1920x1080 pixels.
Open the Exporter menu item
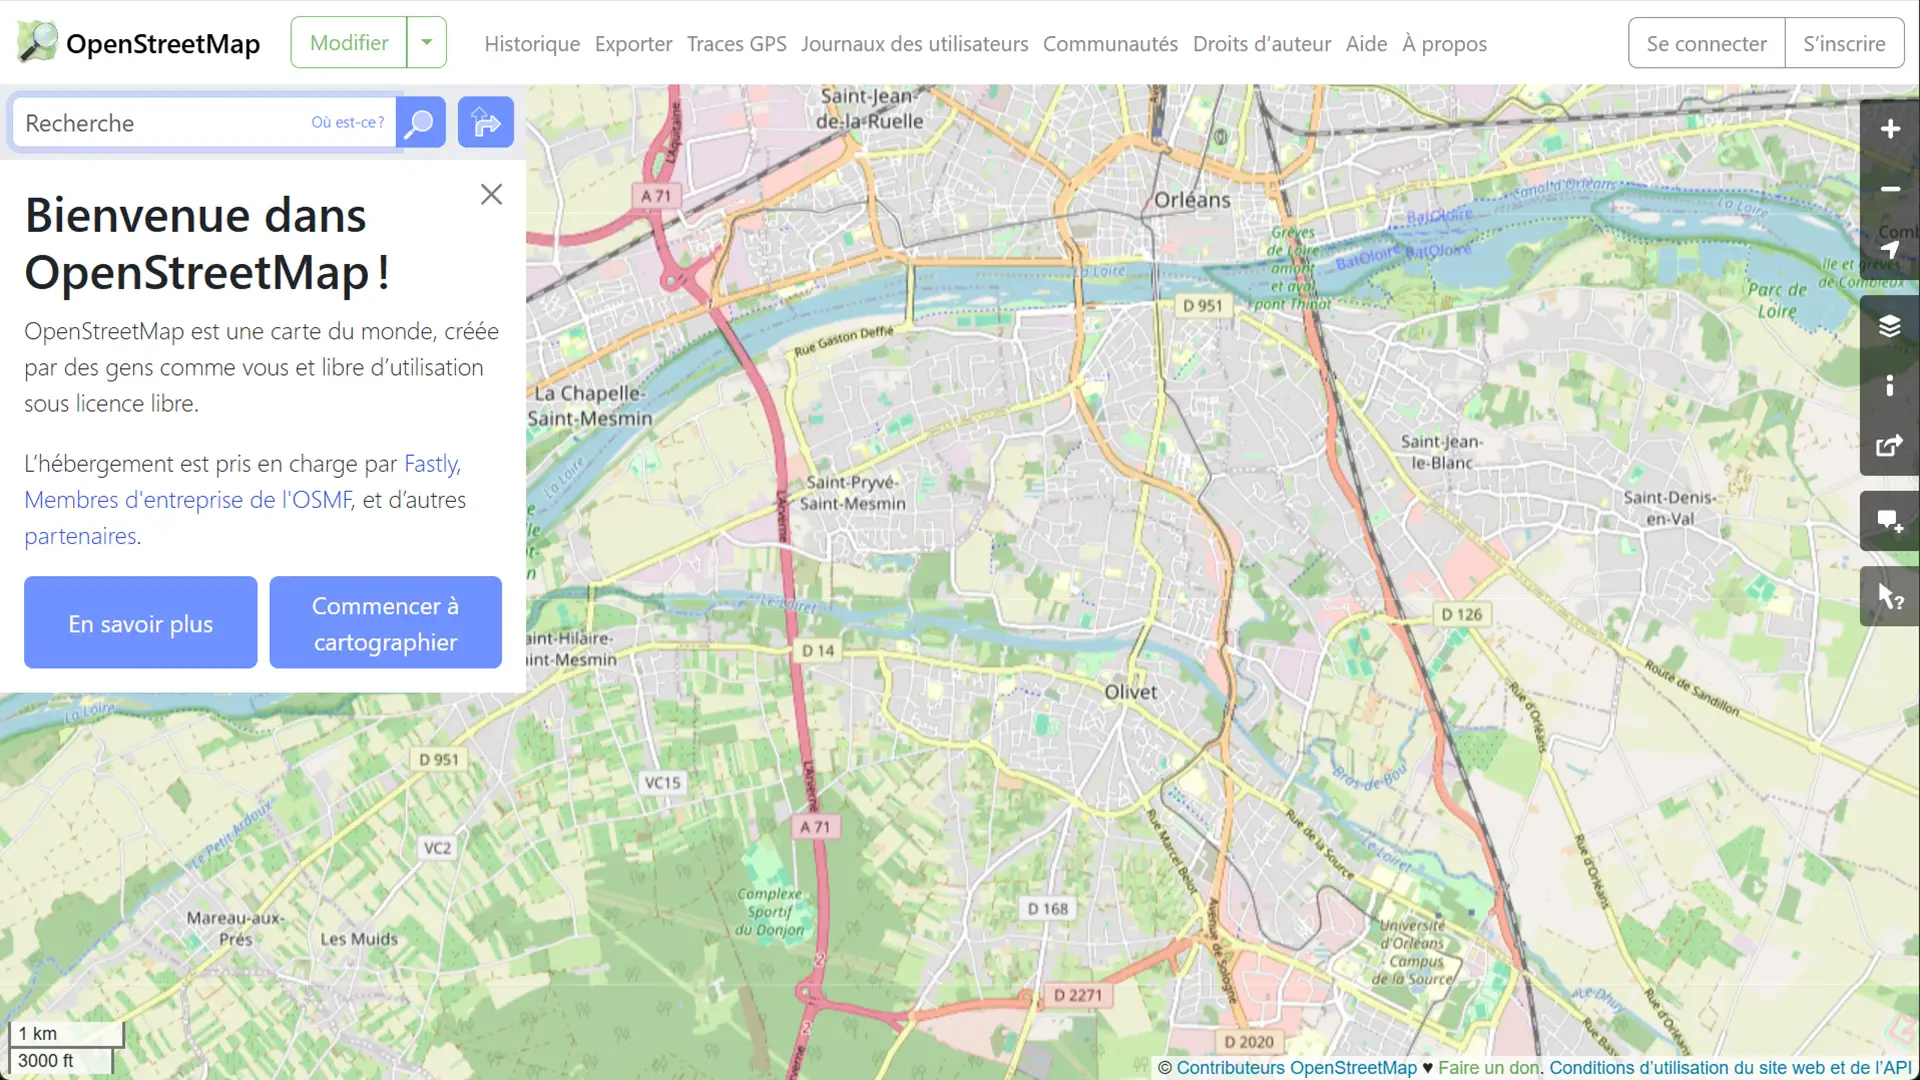click(633, 44)
